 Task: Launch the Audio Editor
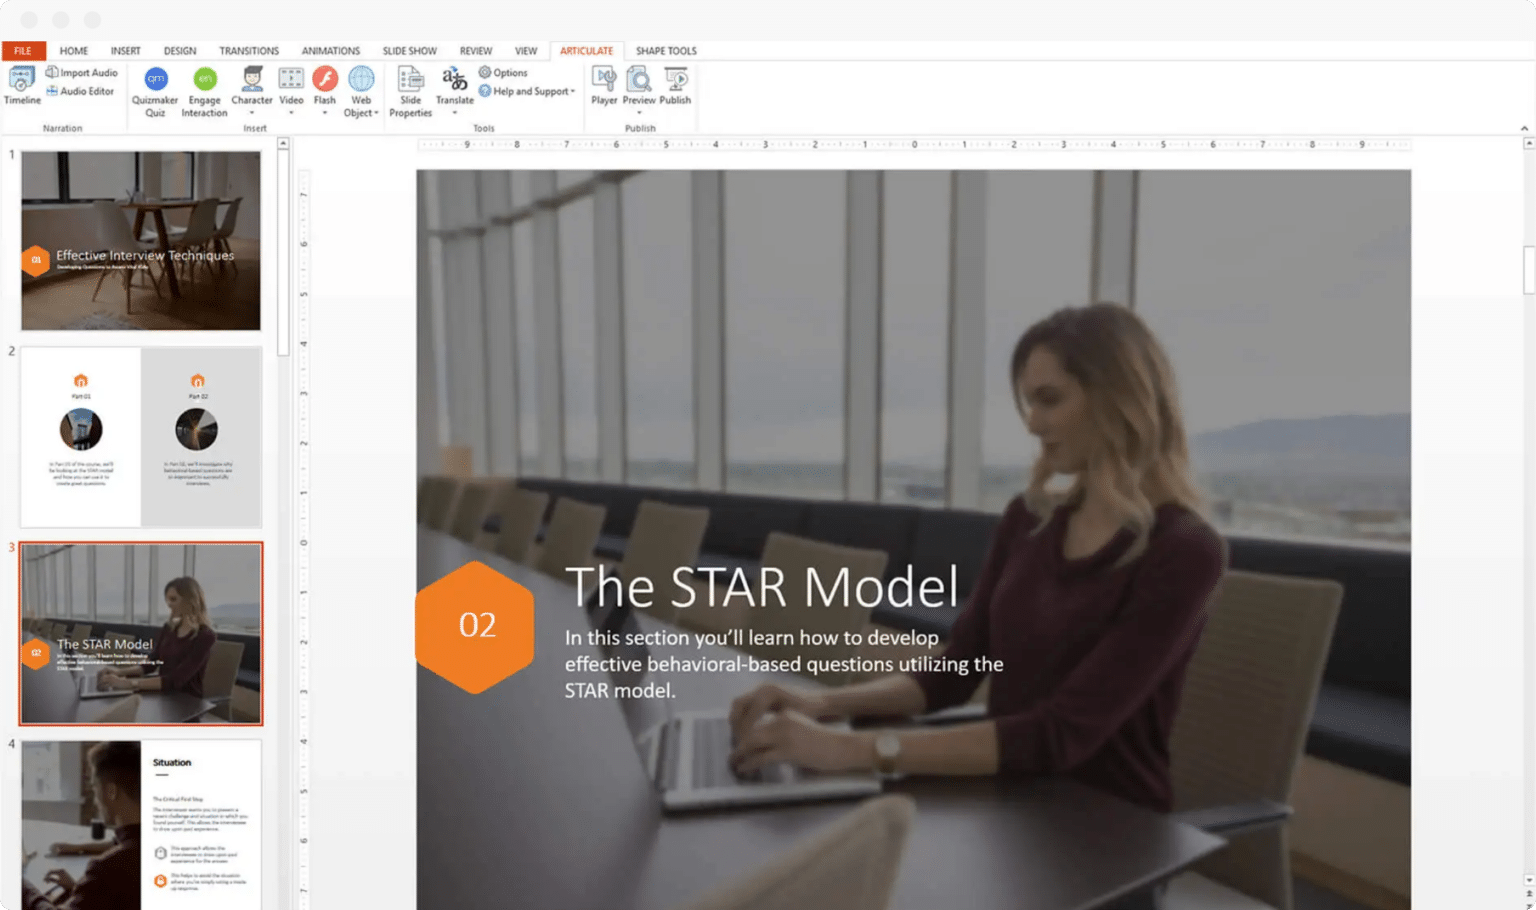pos(82,90)
